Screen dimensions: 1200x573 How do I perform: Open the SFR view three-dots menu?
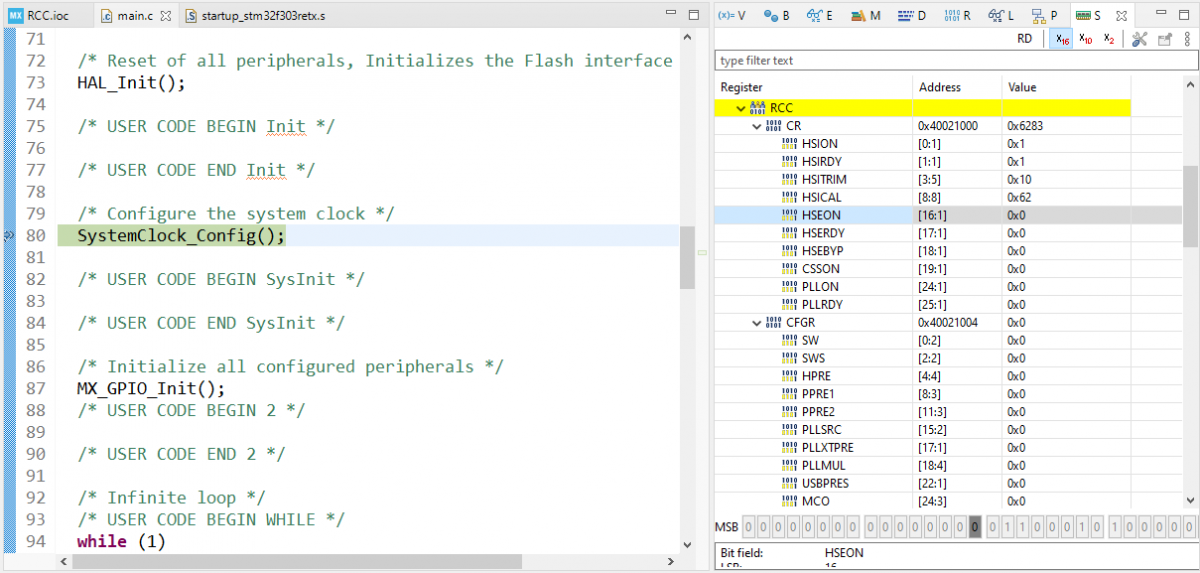tap(1187, 39)
